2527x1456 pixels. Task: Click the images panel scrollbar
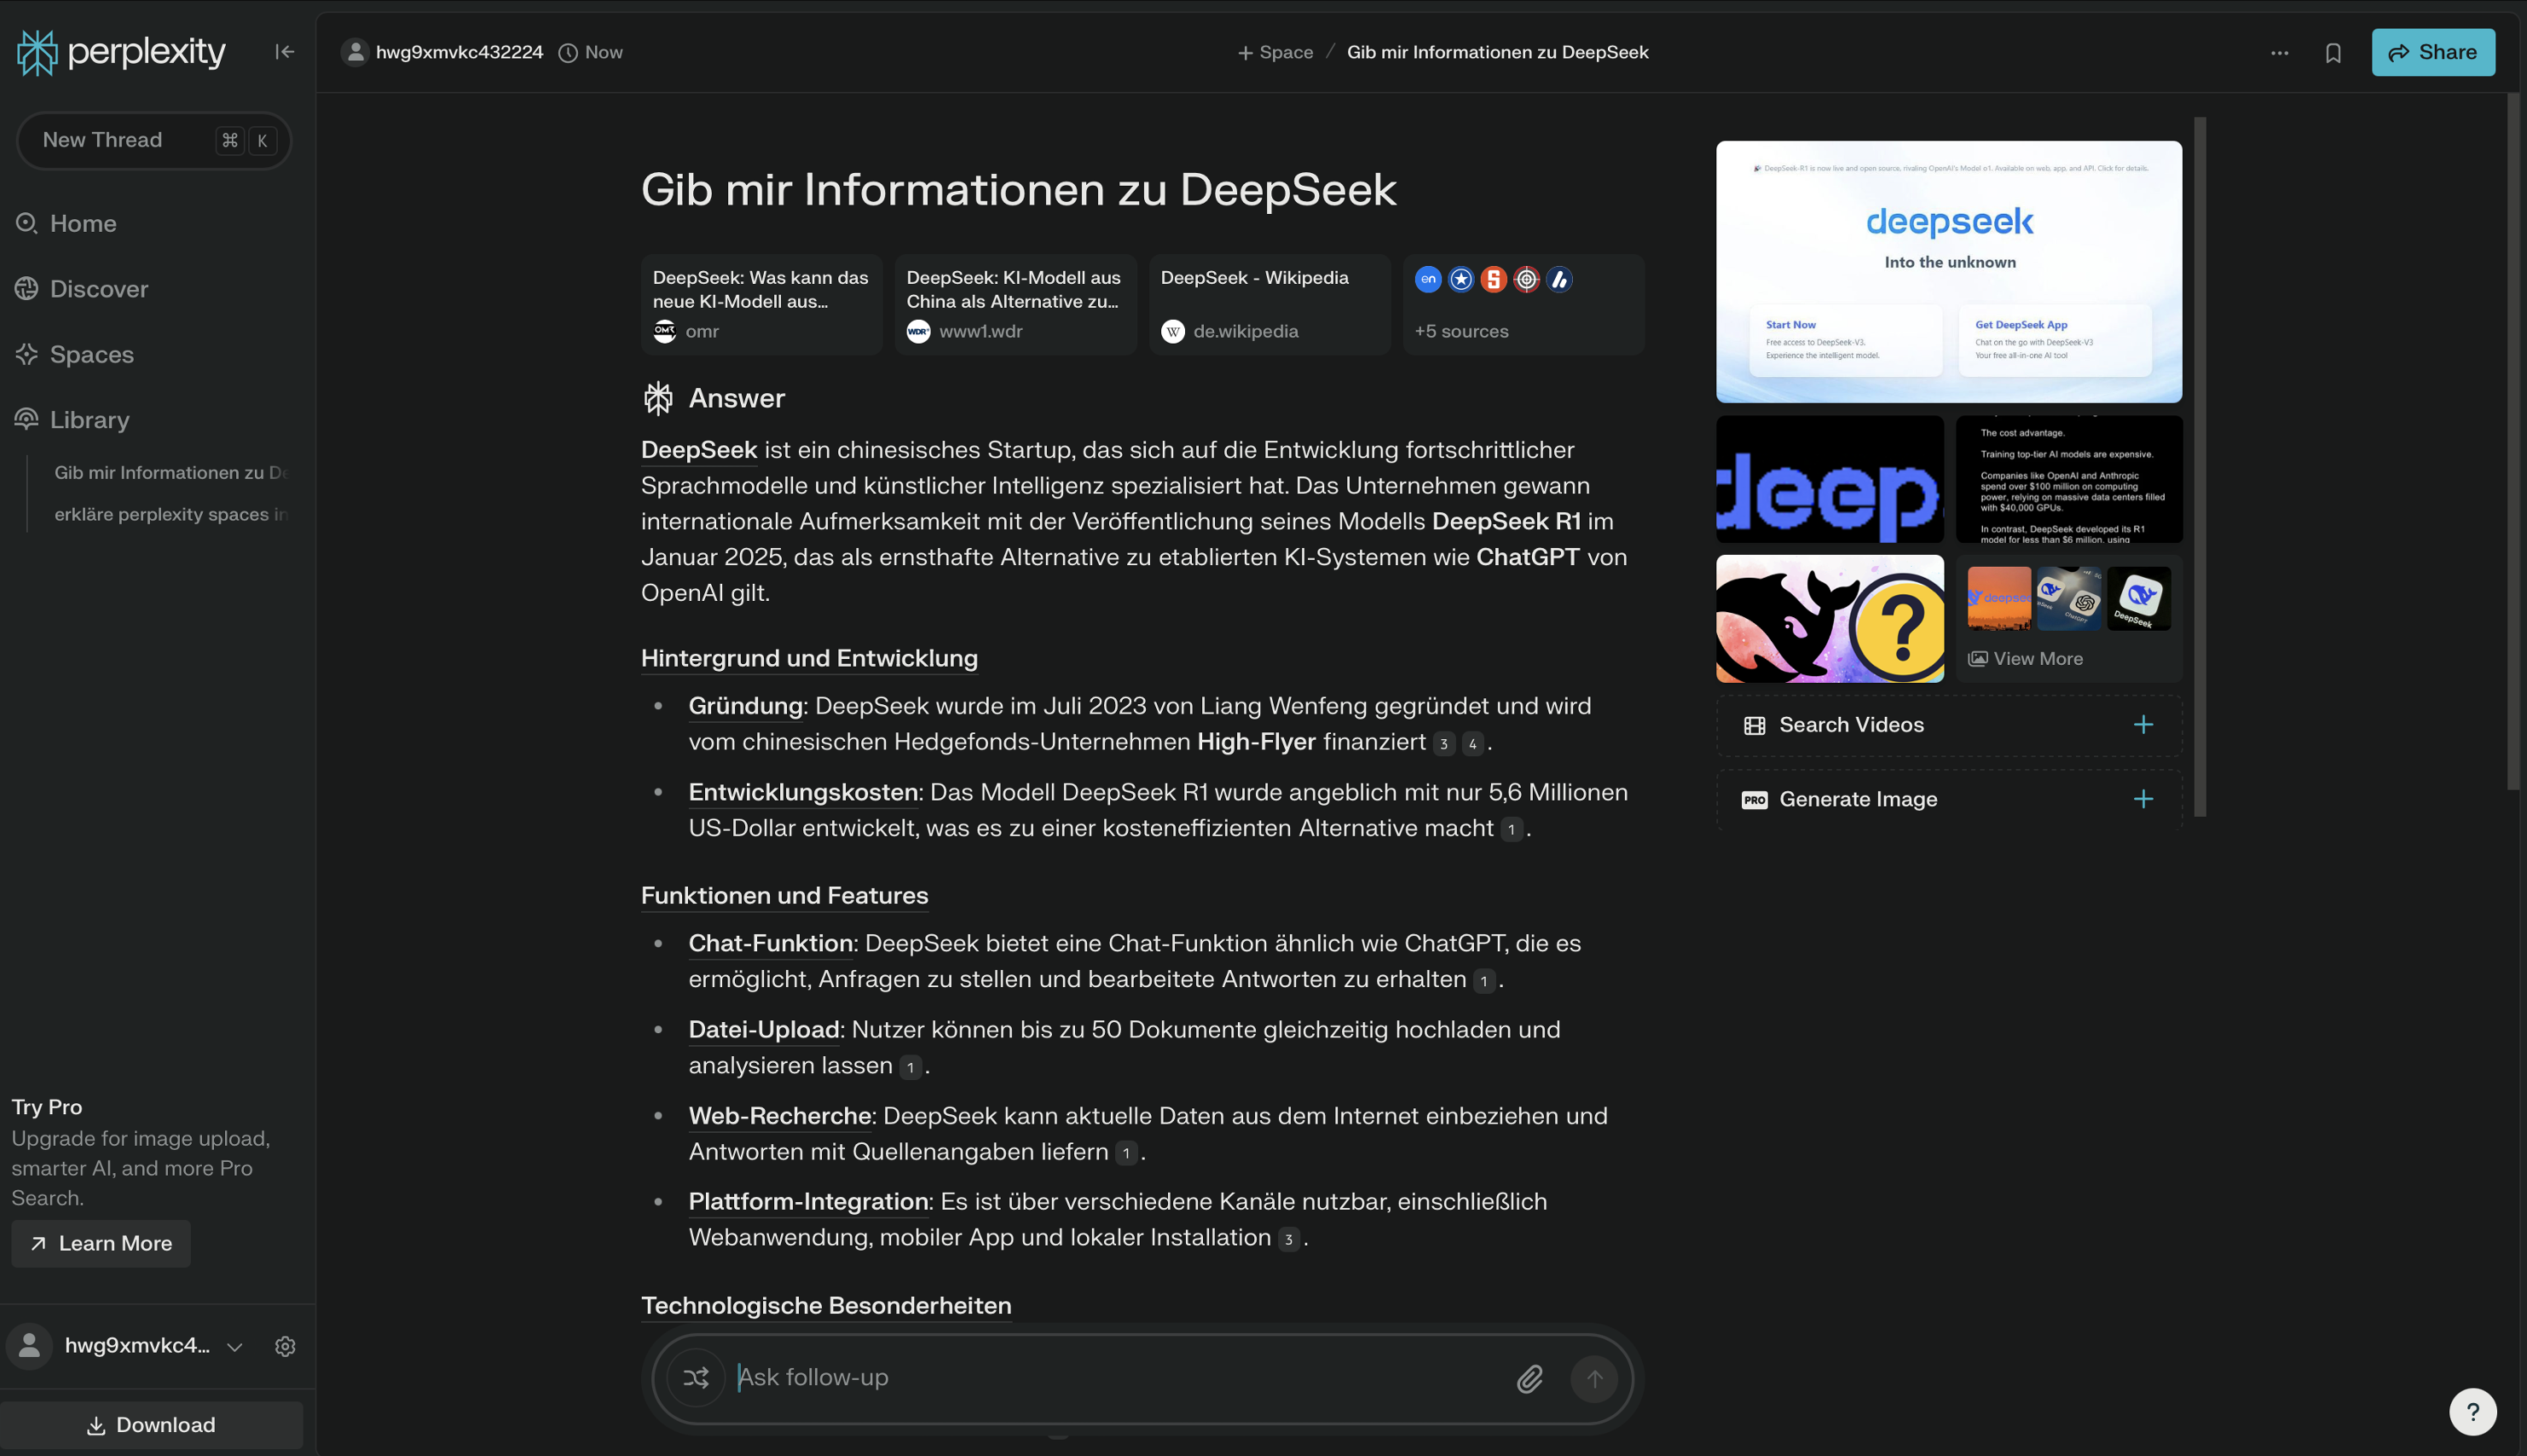click(2200, 467)
